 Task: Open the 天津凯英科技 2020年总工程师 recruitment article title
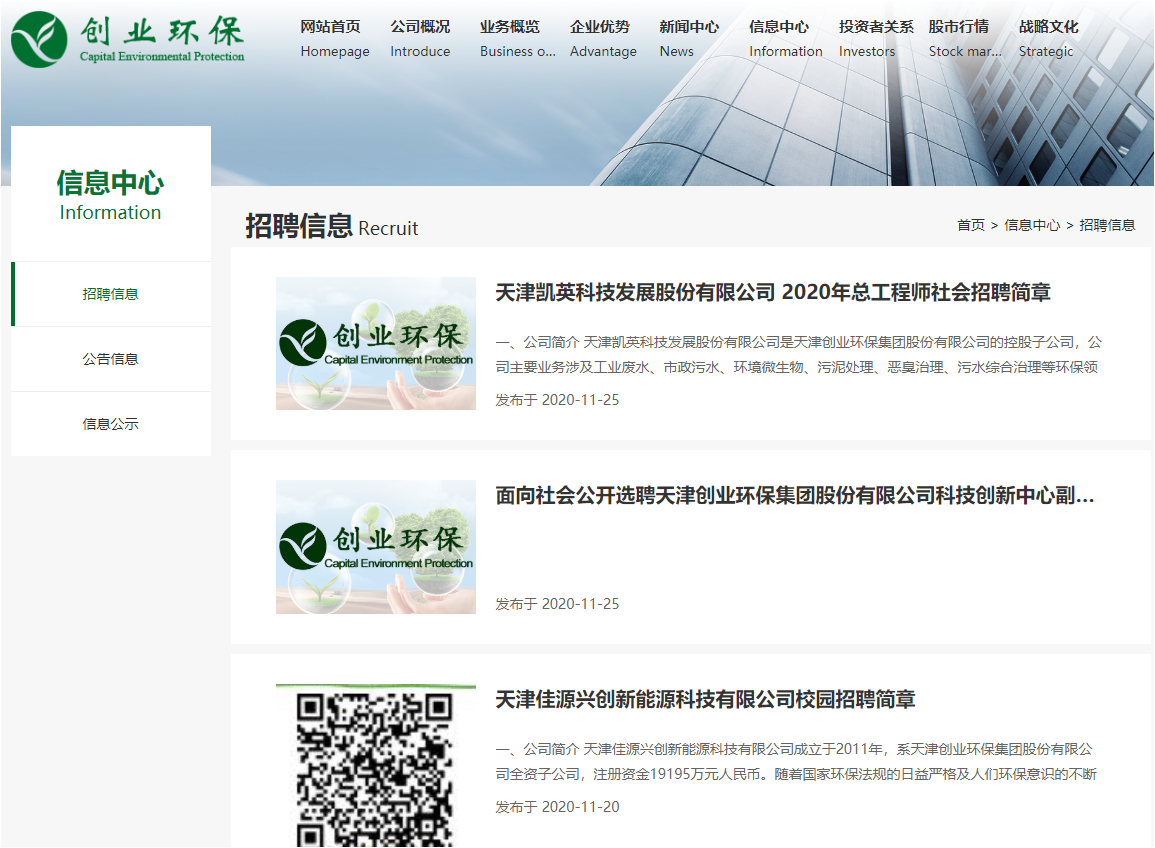point(773,292)
